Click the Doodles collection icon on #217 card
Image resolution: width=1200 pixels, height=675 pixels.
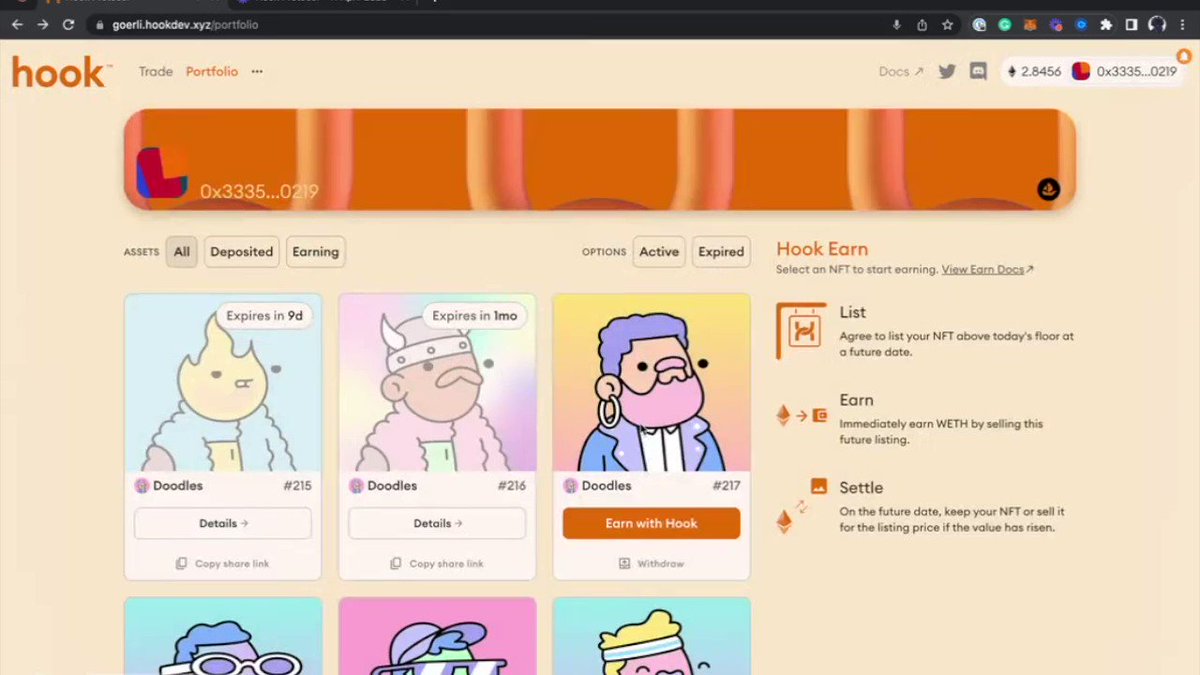click(570, 486)
